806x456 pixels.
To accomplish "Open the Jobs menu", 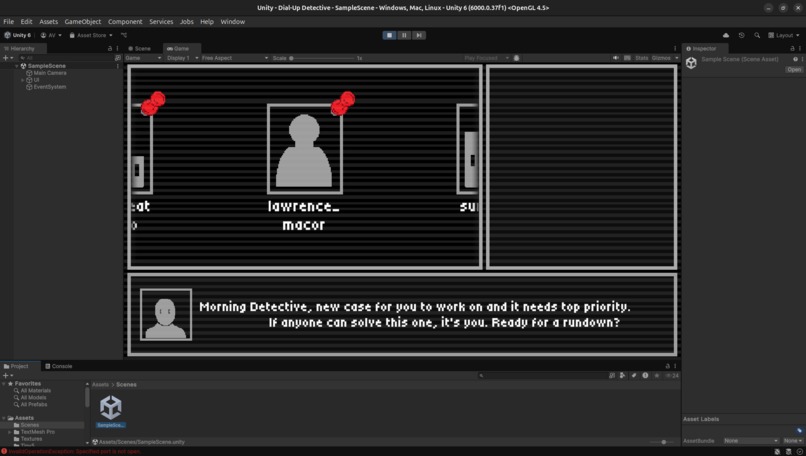I will point(187,22).
